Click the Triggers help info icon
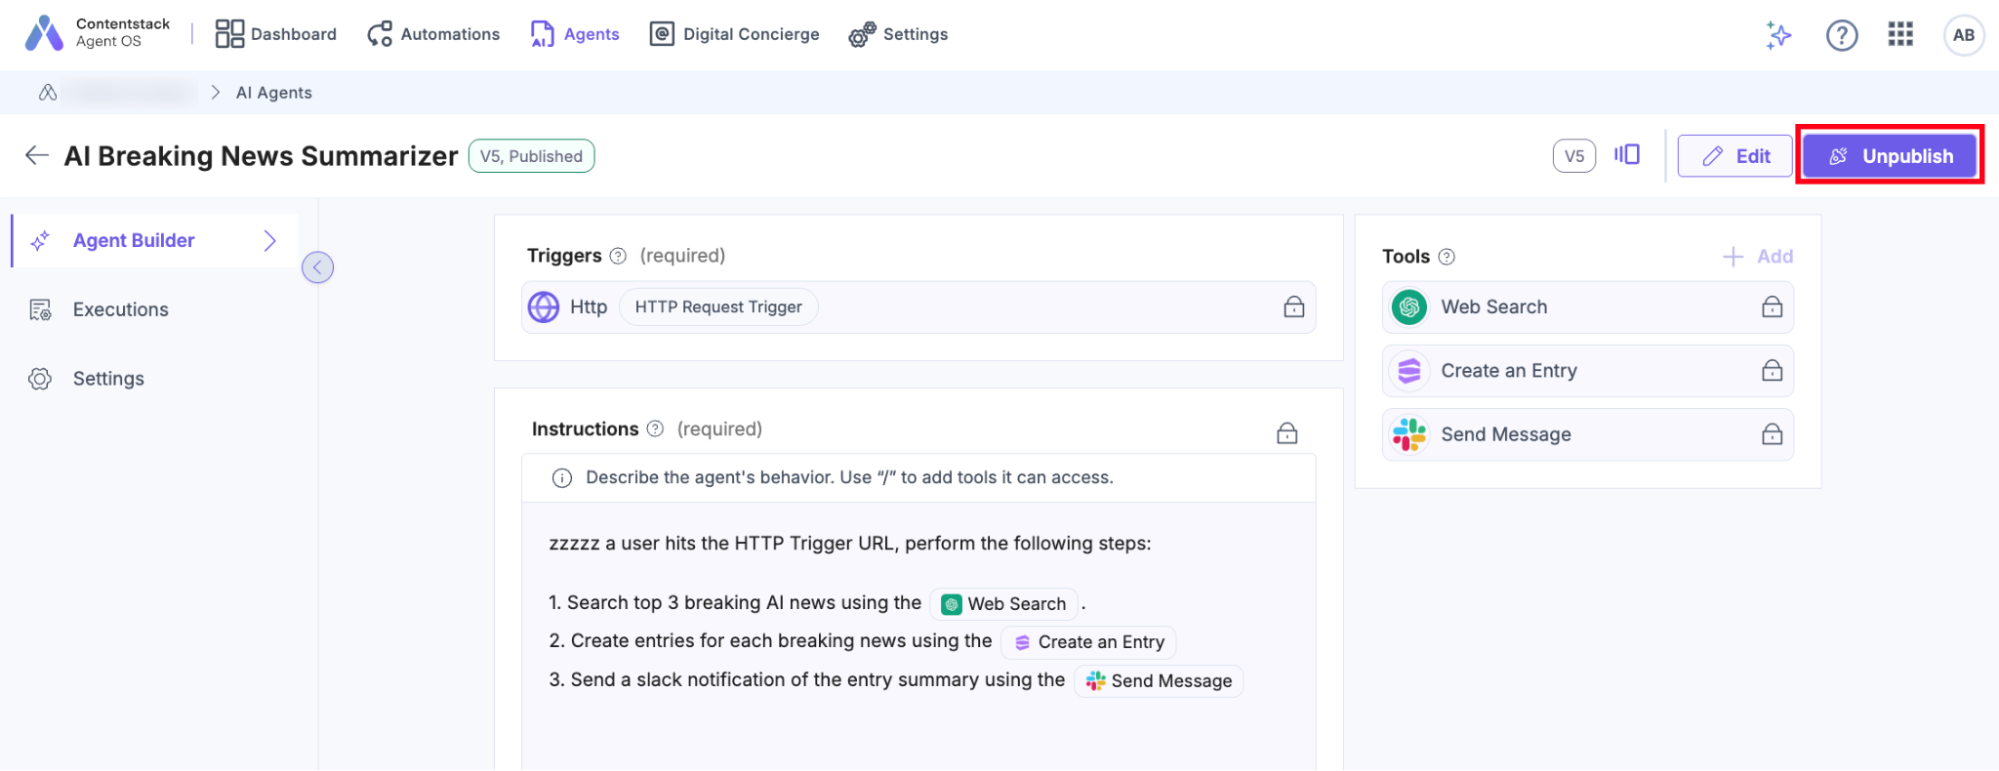Screen dimensions: 1999x771 coord(618,256)
